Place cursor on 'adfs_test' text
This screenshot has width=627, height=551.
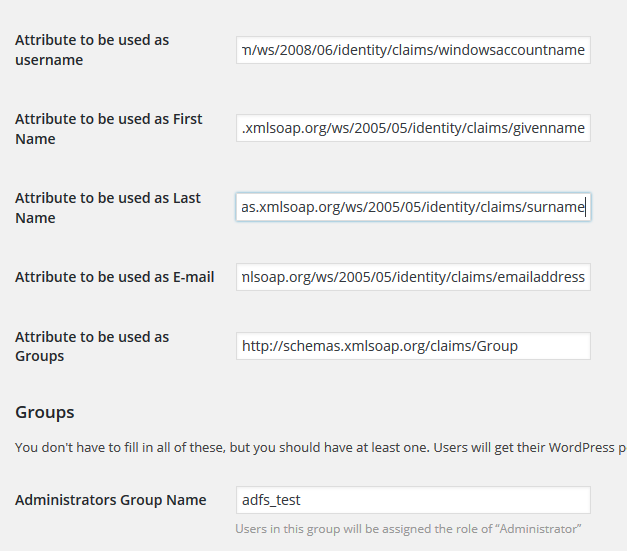click(271, 500)
